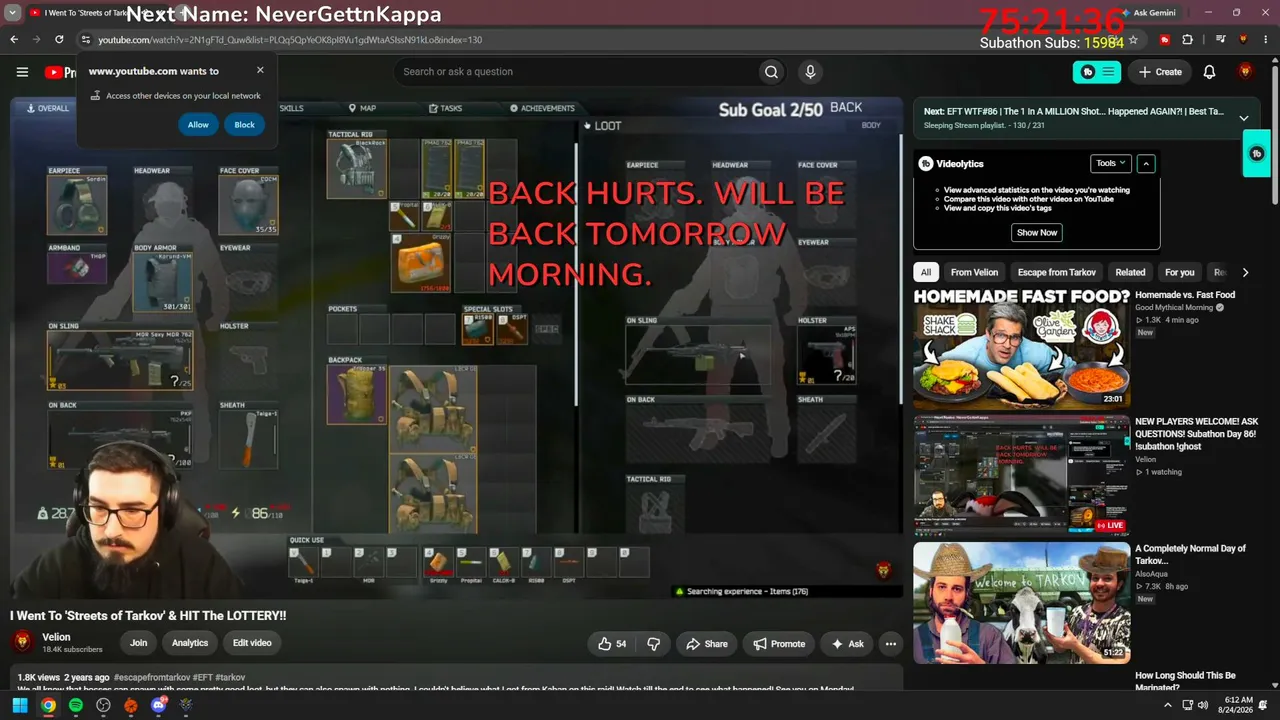Go to the YouTube home logo
Viewport: 1280px width, 720px height.
60,72
